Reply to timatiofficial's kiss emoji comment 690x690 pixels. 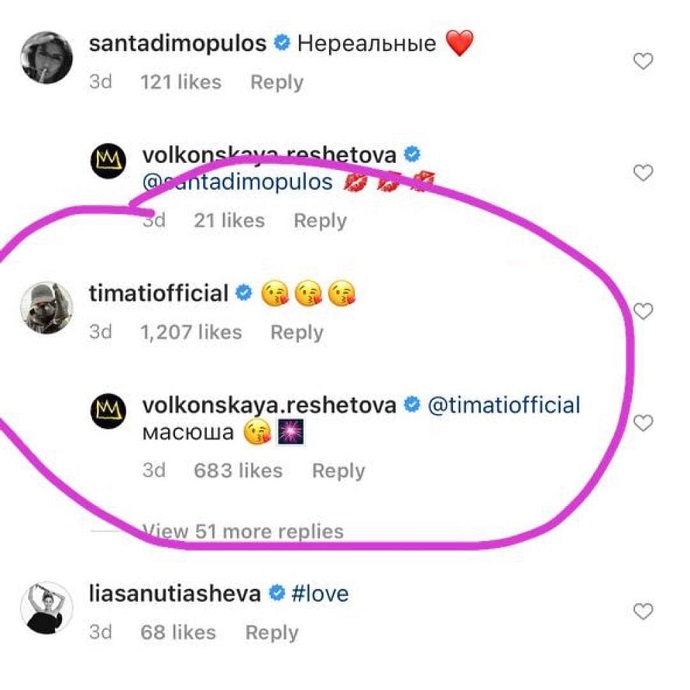tap(297, 332)
